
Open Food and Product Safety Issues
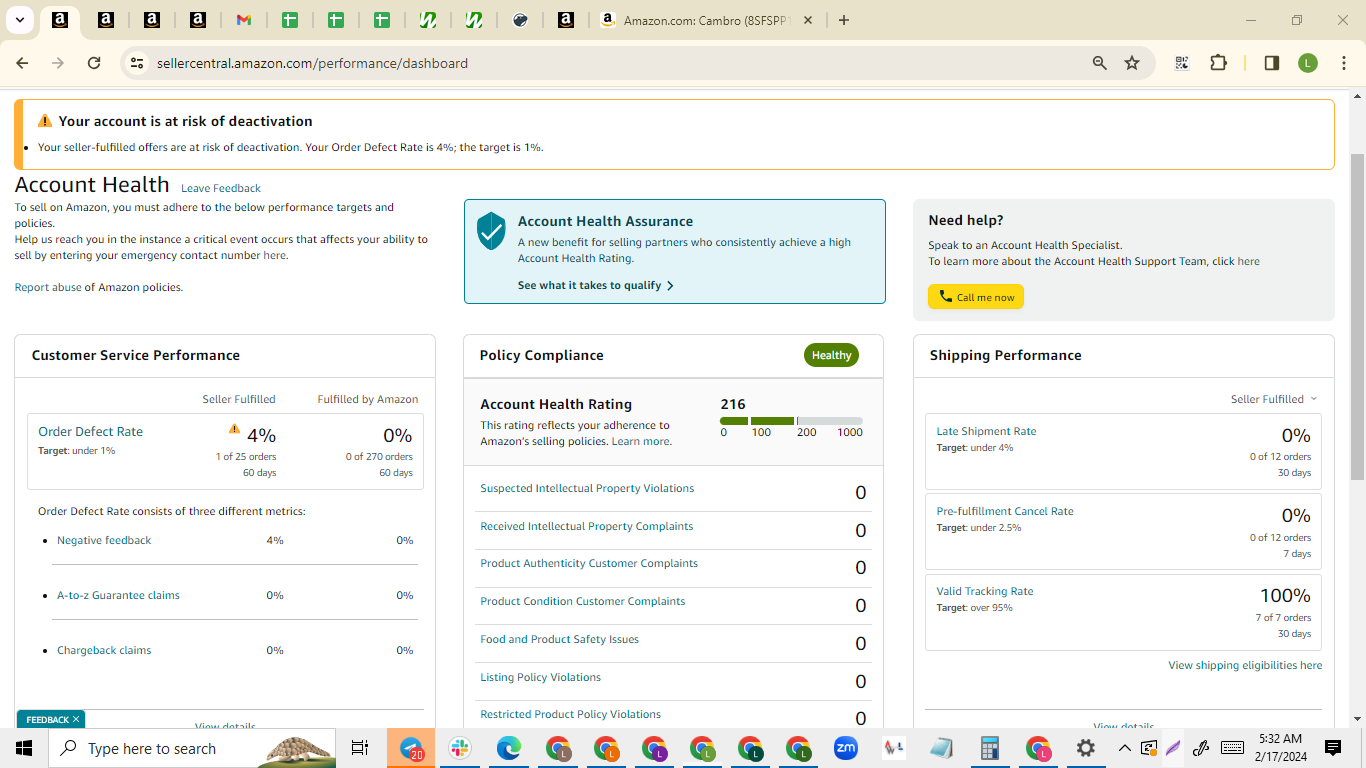[x=559, y=639]
